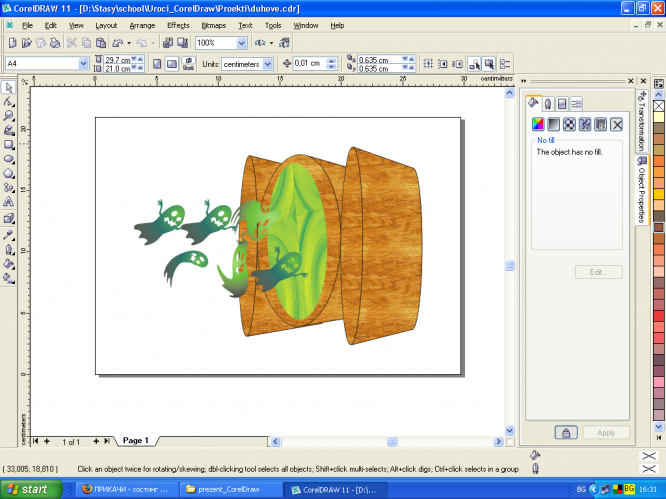Click the Page 1 tab
Screen dimensions: 666x499
135,440
